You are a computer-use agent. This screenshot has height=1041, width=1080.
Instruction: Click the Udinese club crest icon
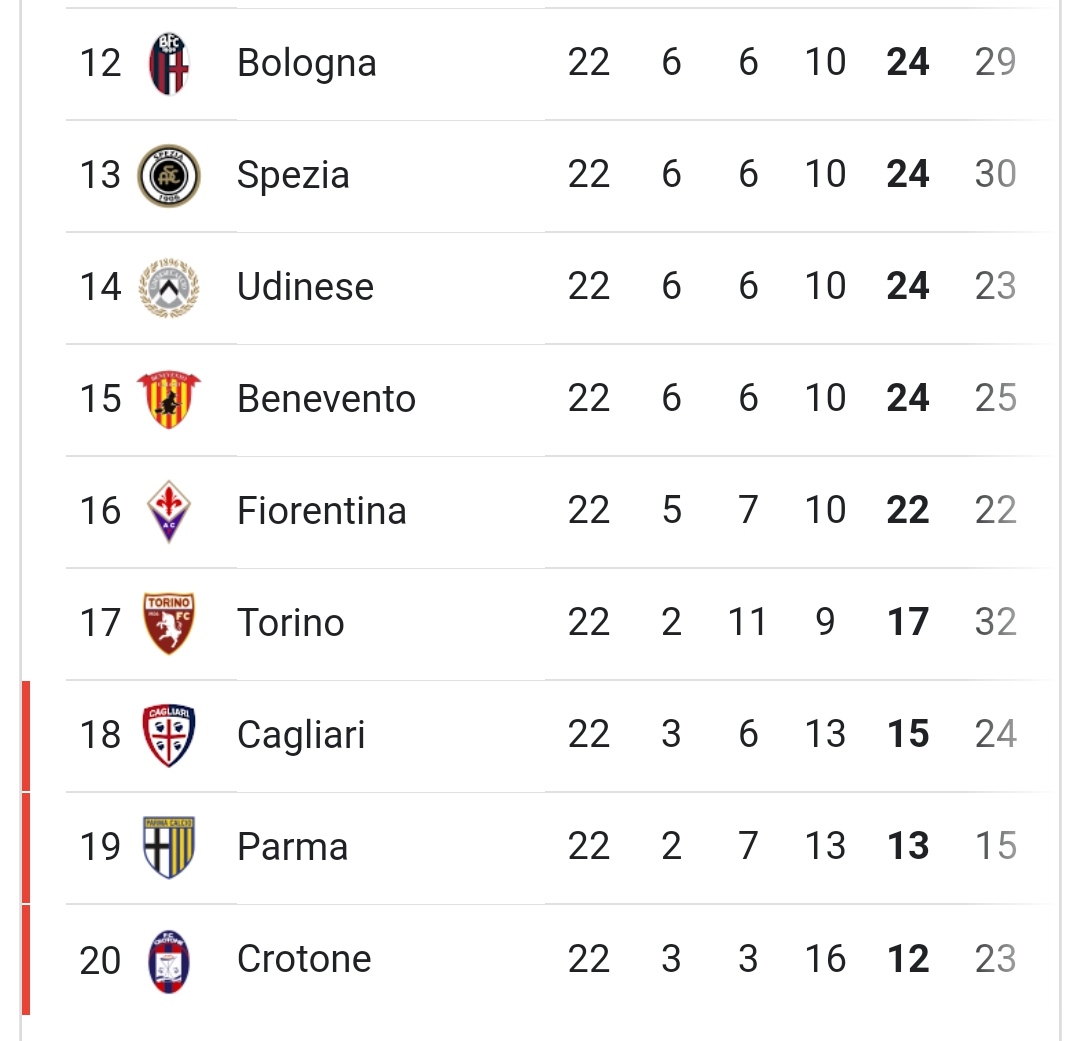168,287
